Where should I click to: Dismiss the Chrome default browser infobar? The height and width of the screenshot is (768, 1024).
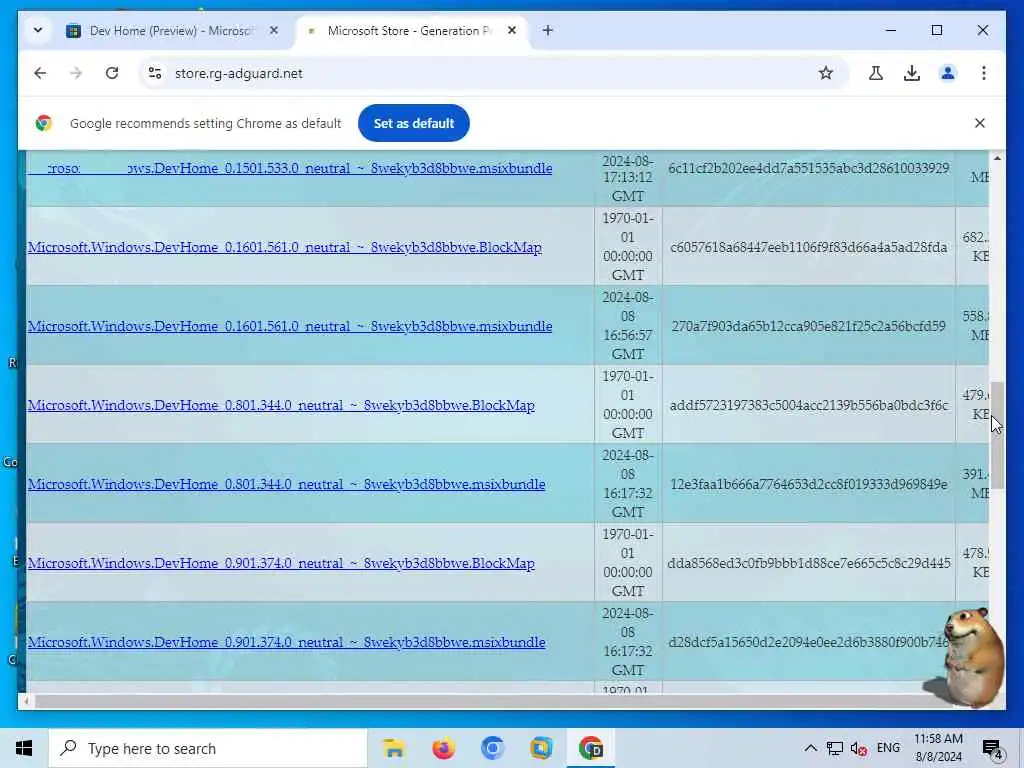point(980,123)
